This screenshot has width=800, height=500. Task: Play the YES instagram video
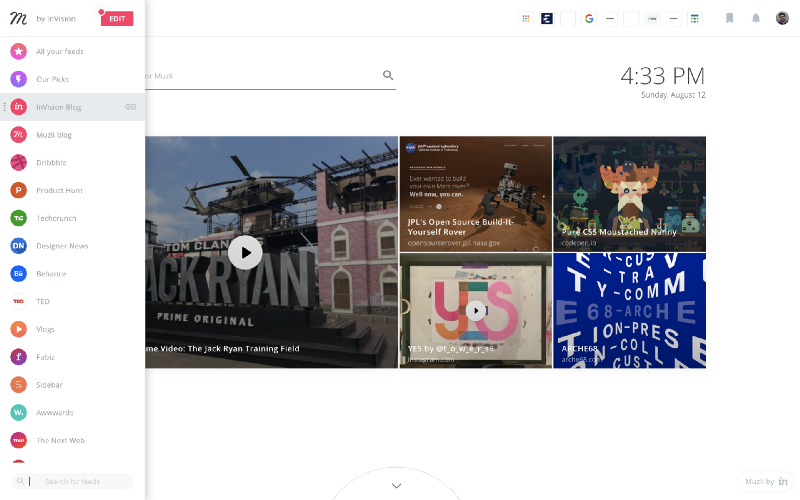pos(476,310)
